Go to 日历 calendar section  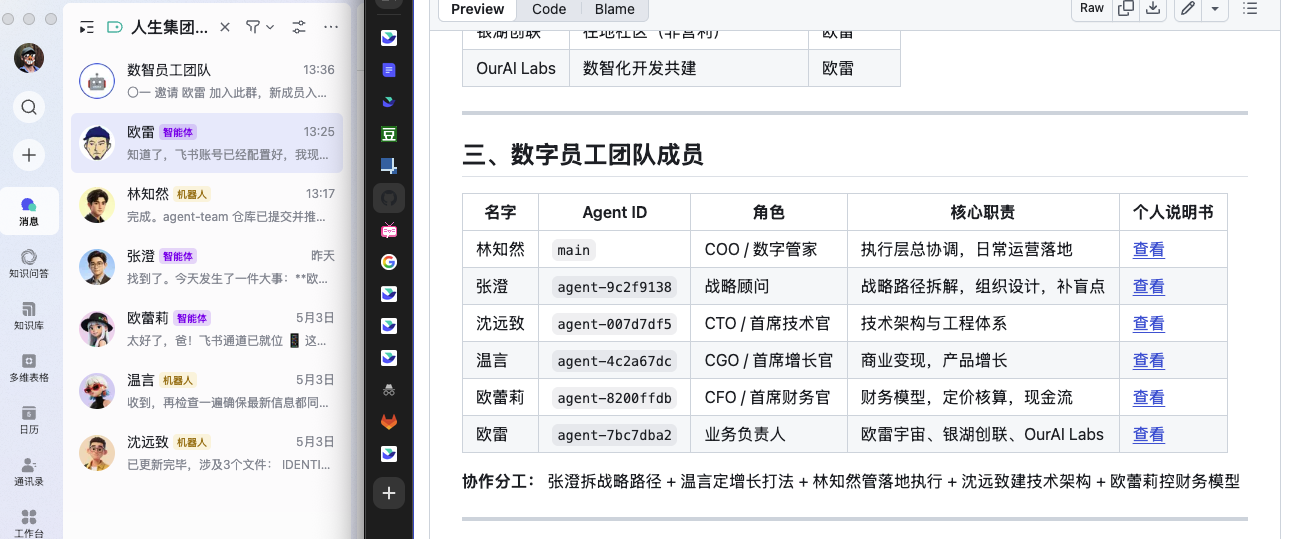coord(29,420)
